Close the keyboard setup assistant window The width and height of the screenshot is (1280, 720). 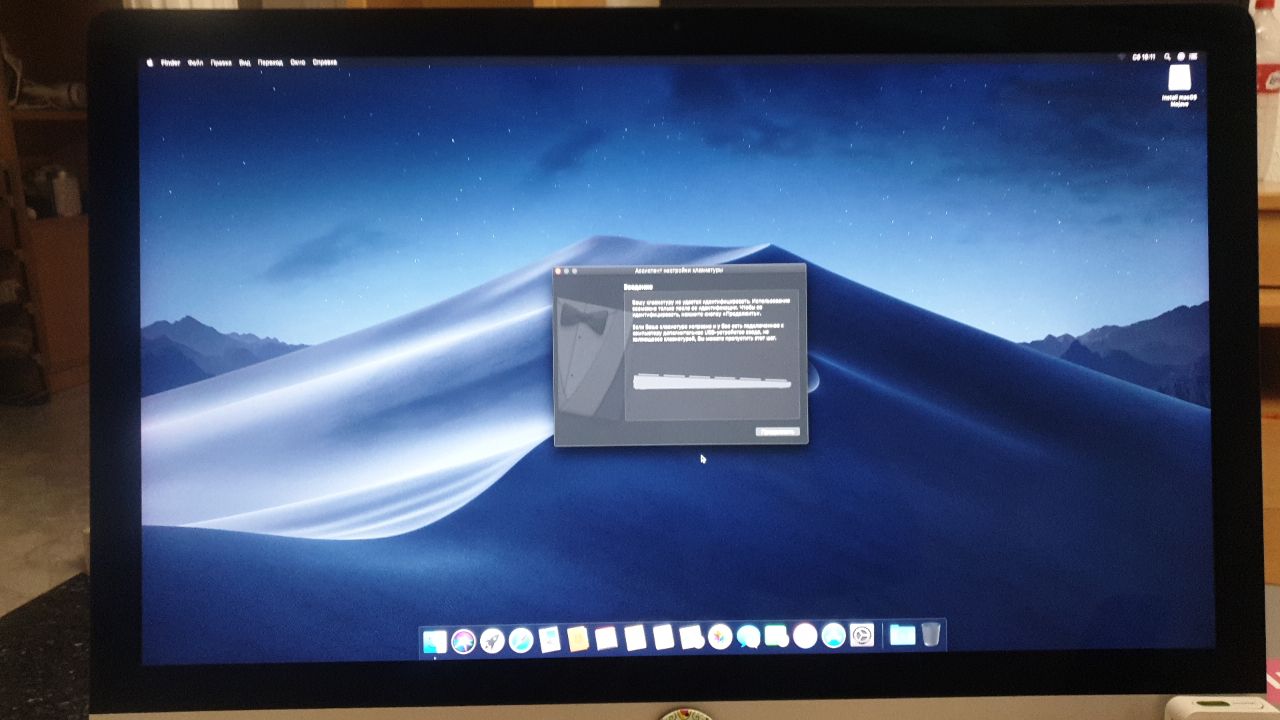(x=559, y=270)
